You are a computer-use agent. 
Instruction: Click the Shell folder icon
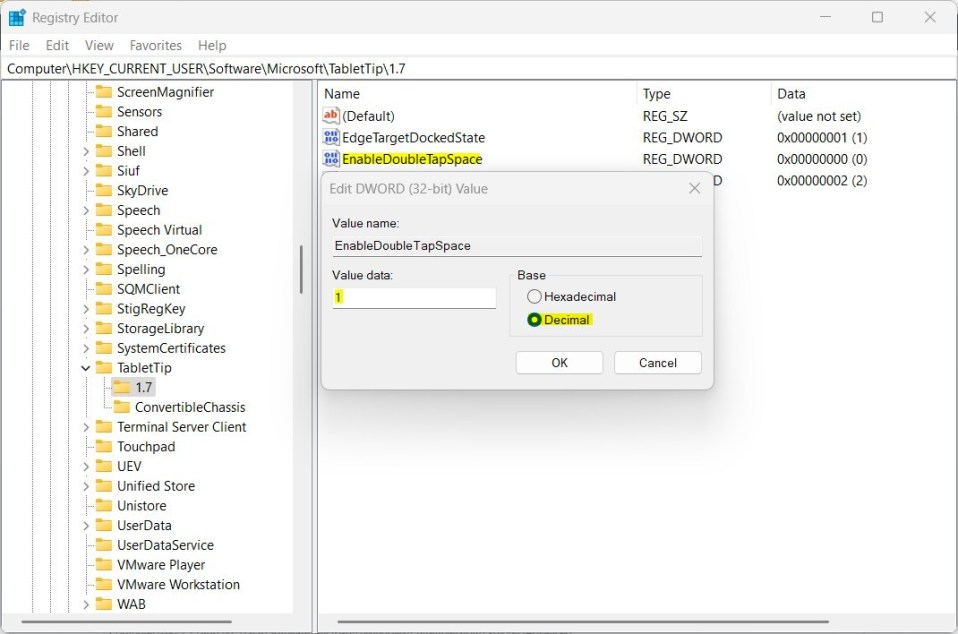pyautogui.click(x=104, y=151)
